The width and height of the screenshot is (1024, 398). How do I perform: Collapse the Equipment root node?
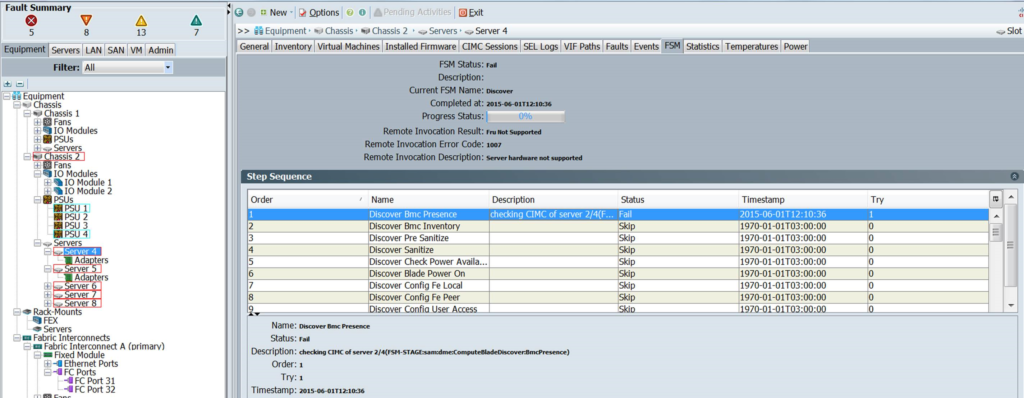click(x=7, y=96)
